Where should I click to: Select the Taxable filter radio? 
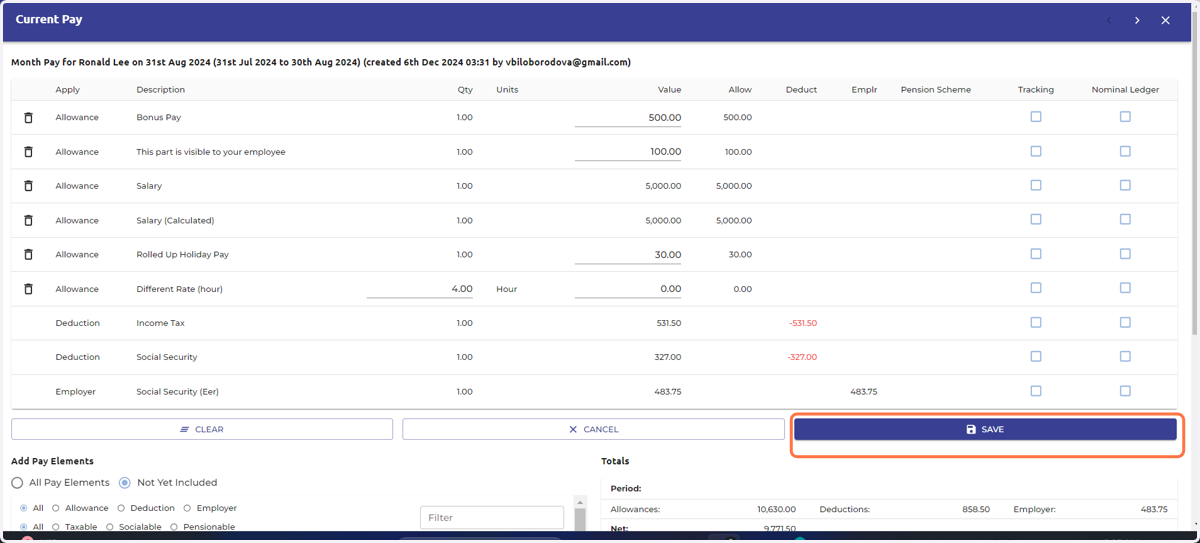click(56, 527)
